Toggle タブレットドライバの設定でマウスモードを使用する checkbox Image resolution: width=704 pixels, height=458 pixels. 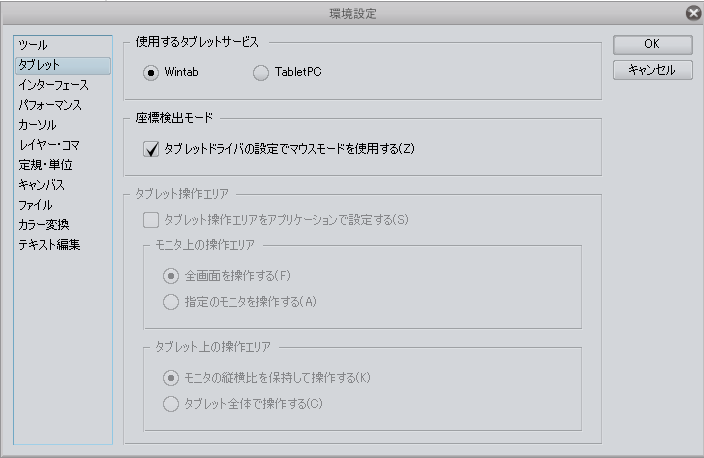coord(152,150)
